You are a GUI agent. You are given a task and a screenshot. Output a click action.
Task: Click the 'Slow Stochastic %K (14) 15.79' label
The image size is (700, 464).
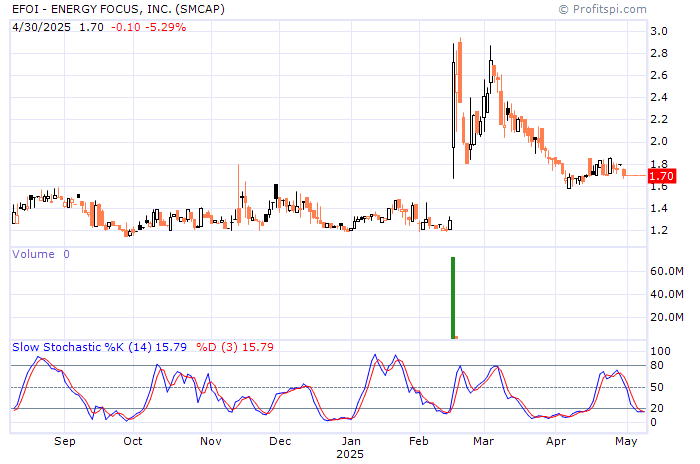click(99, 347)
